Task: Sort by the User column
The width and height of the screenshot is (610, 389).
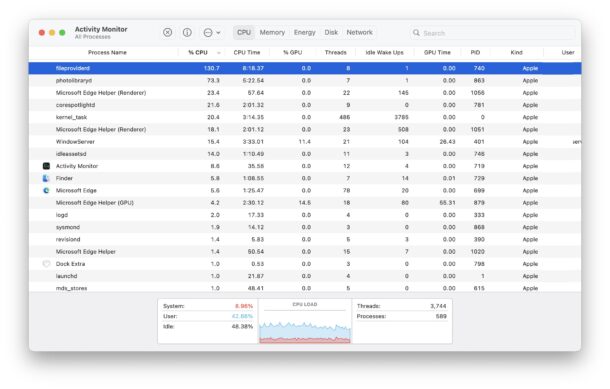Action: click(x=568, y=53)
